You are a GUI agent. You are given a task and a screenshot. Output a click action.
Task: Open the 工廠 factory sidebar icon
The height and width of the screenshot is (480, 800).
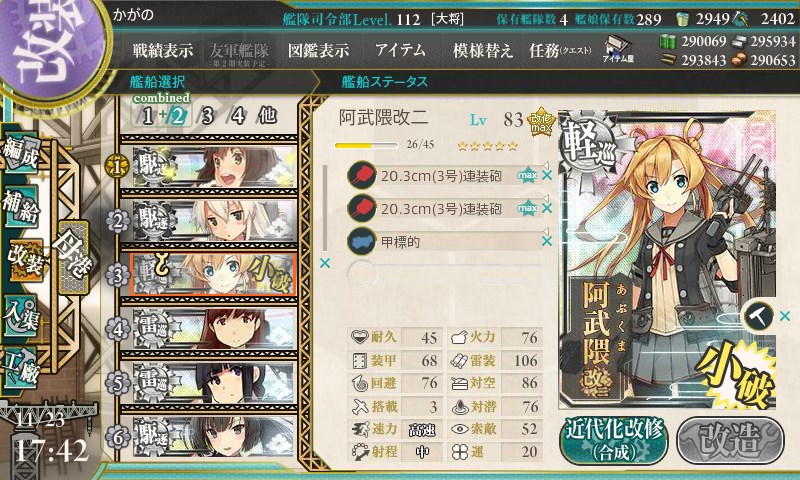pos(21,367)
